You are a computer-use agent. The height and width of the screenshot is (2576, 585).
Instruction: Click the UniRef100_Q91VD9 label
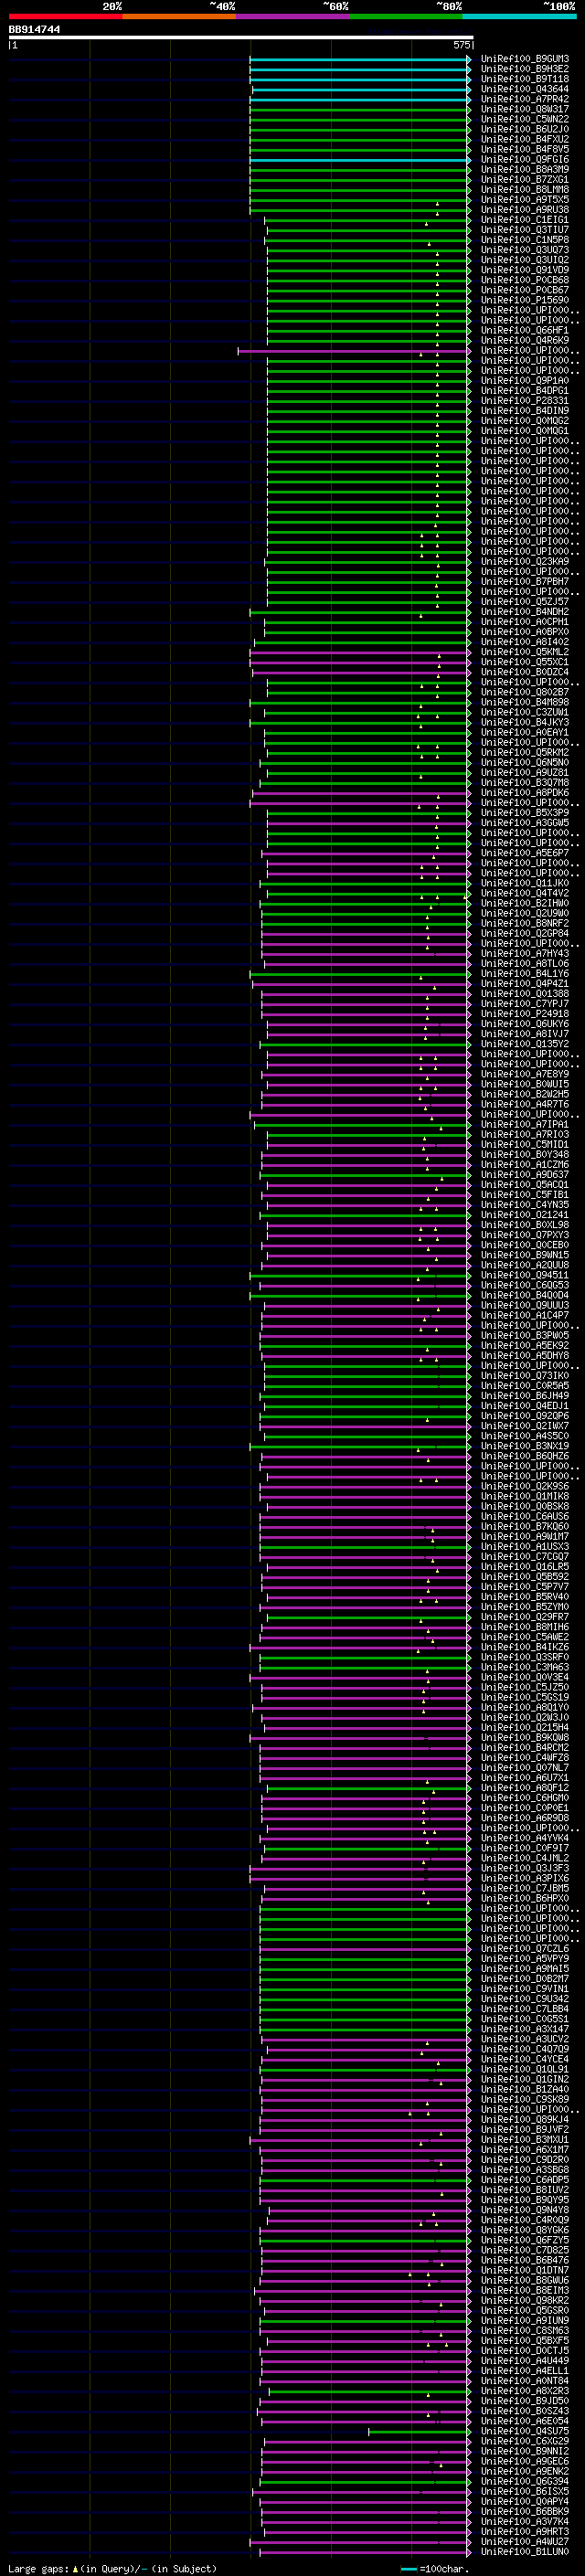click(x=524, y=270)
